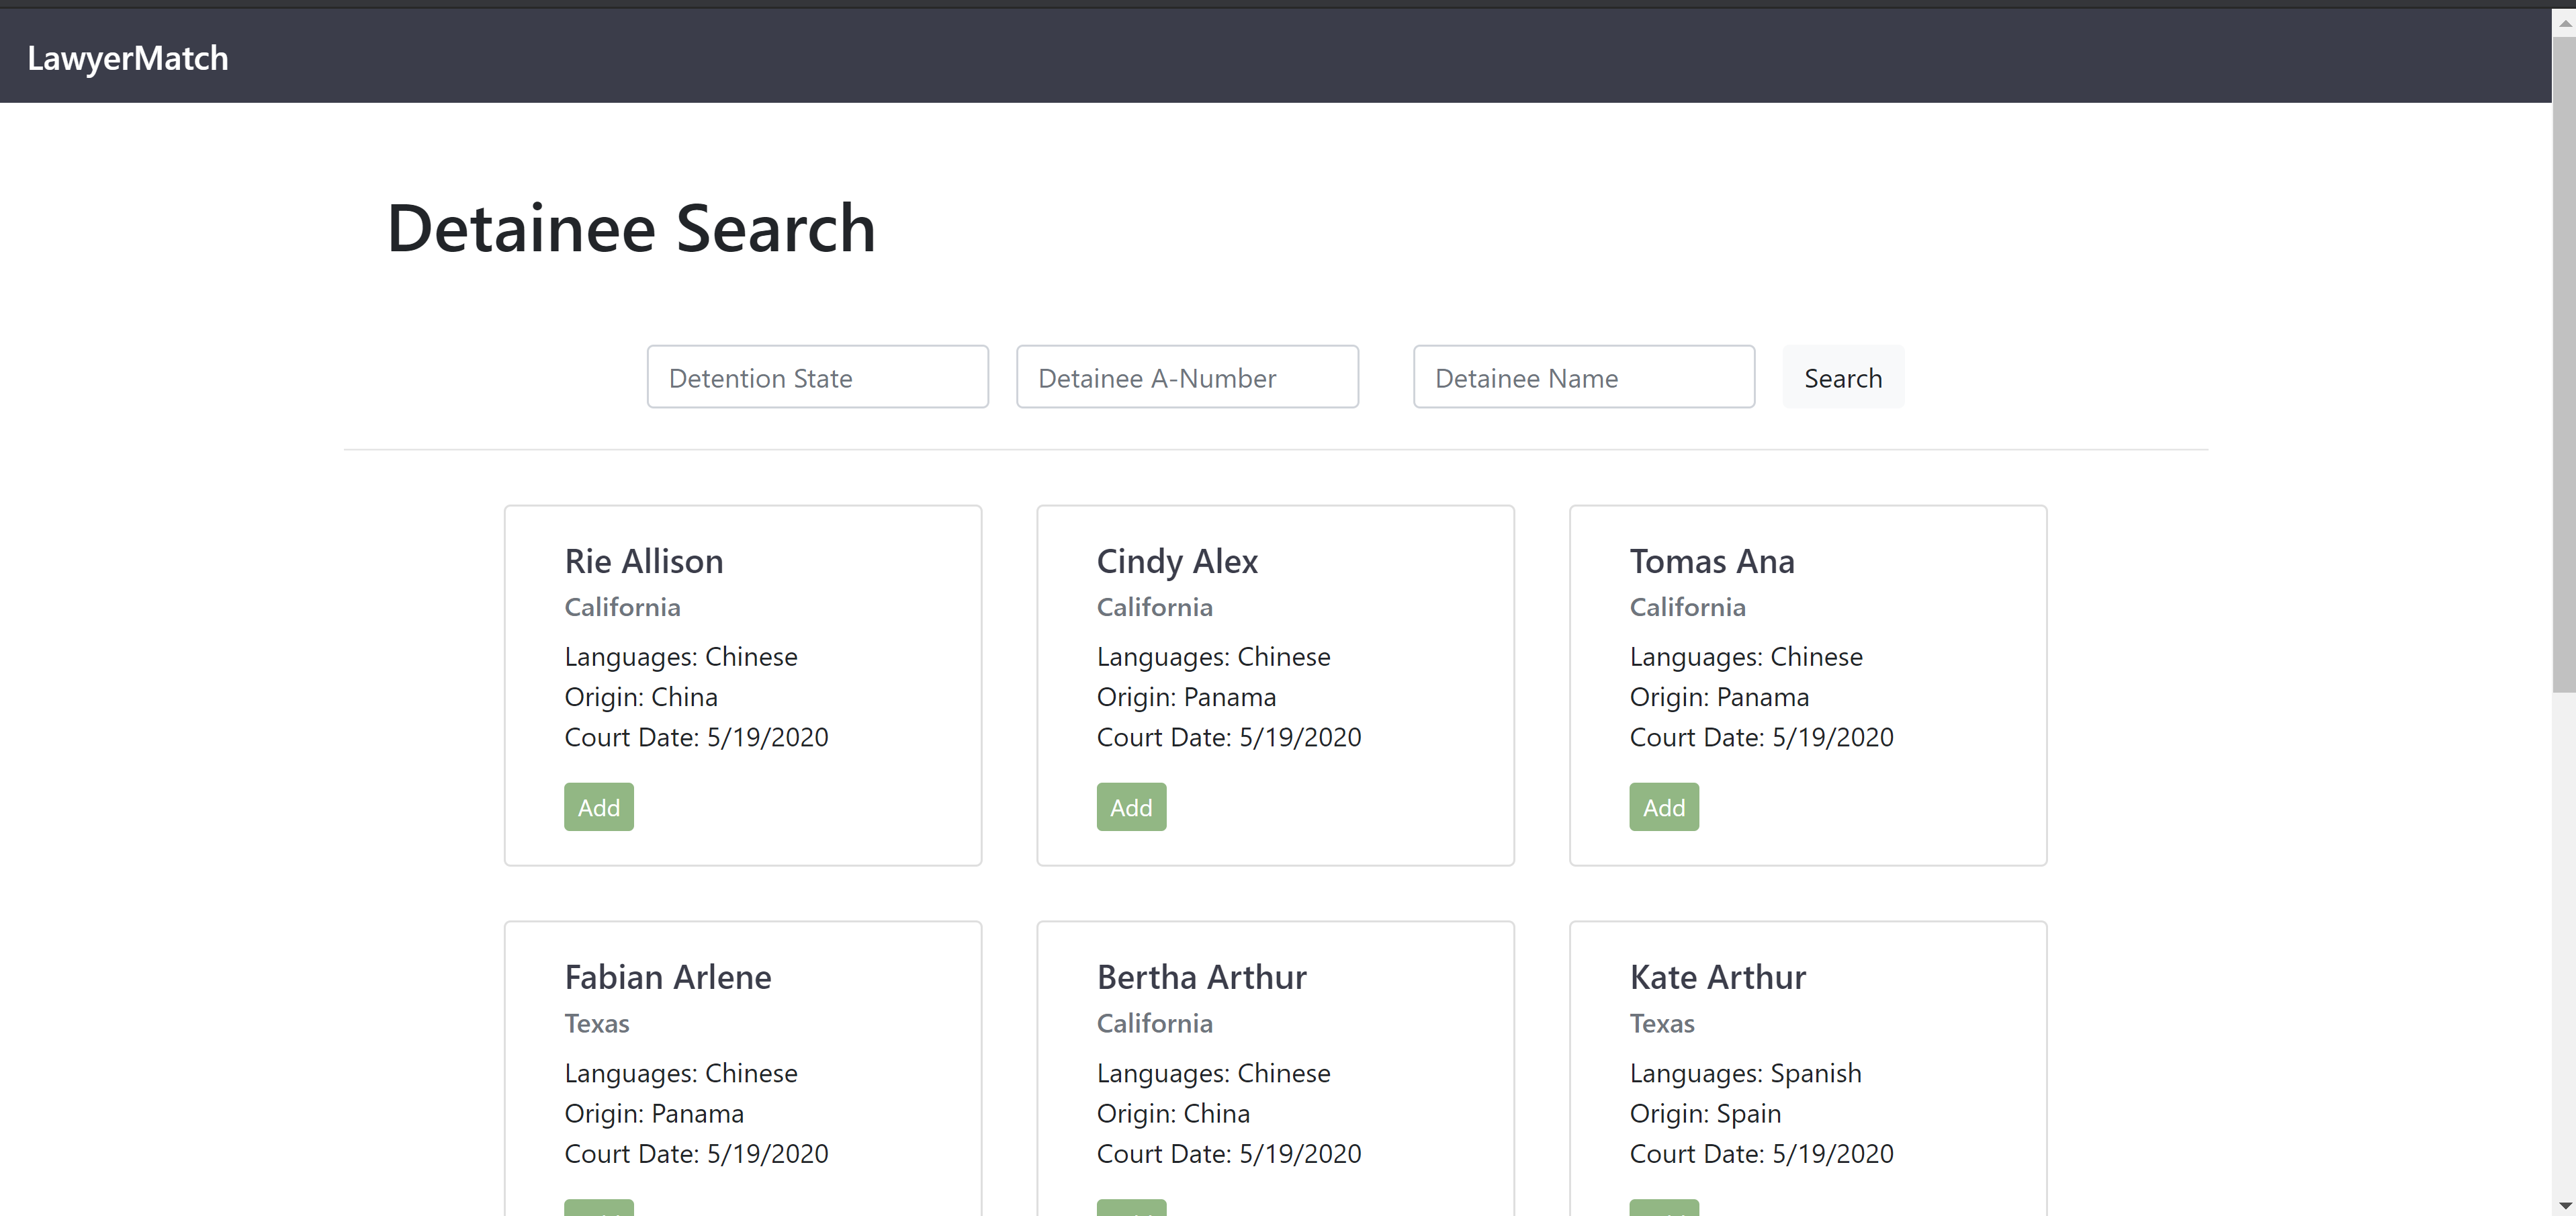This screenshot has width=2576, height=1216.
Task: Add Cindy Alex with the green button
Action: [x=1131, y=807]
